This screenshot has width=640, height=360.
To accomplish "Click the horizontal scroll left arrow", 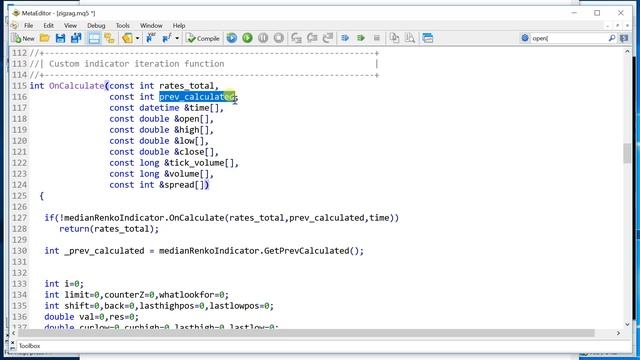I will click(x=13, y=333).
